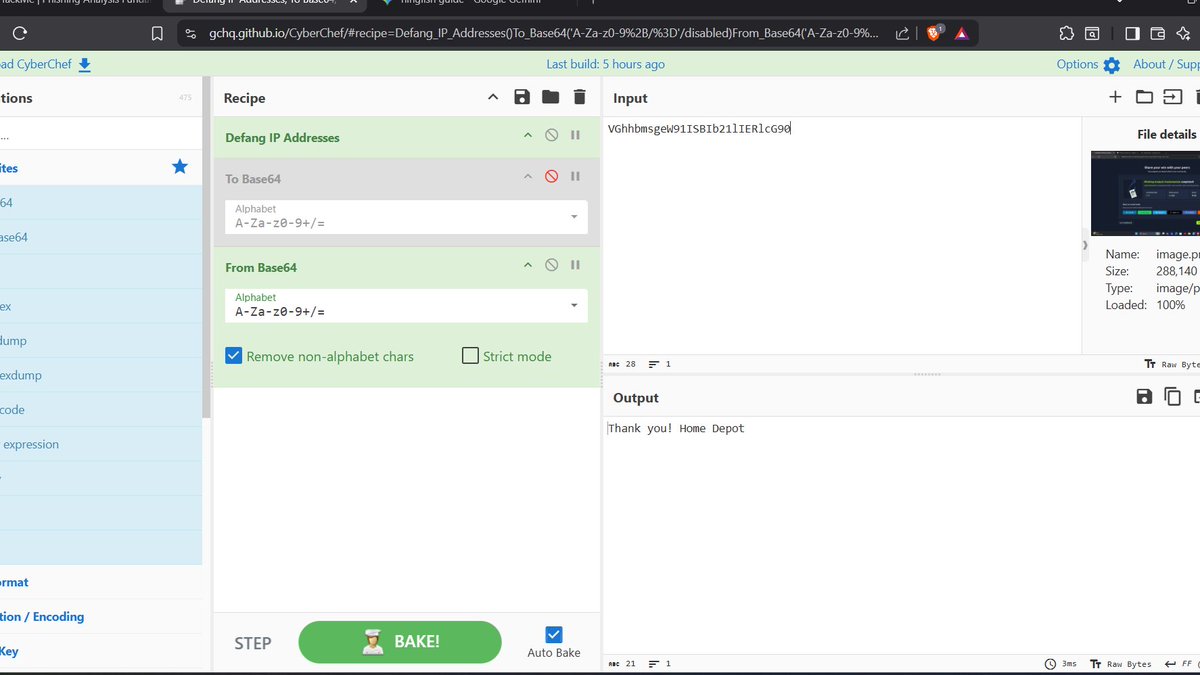Open the Brave Wallet icon
This screenshot has height=675, width=1200.
(x=1158, y=33)
